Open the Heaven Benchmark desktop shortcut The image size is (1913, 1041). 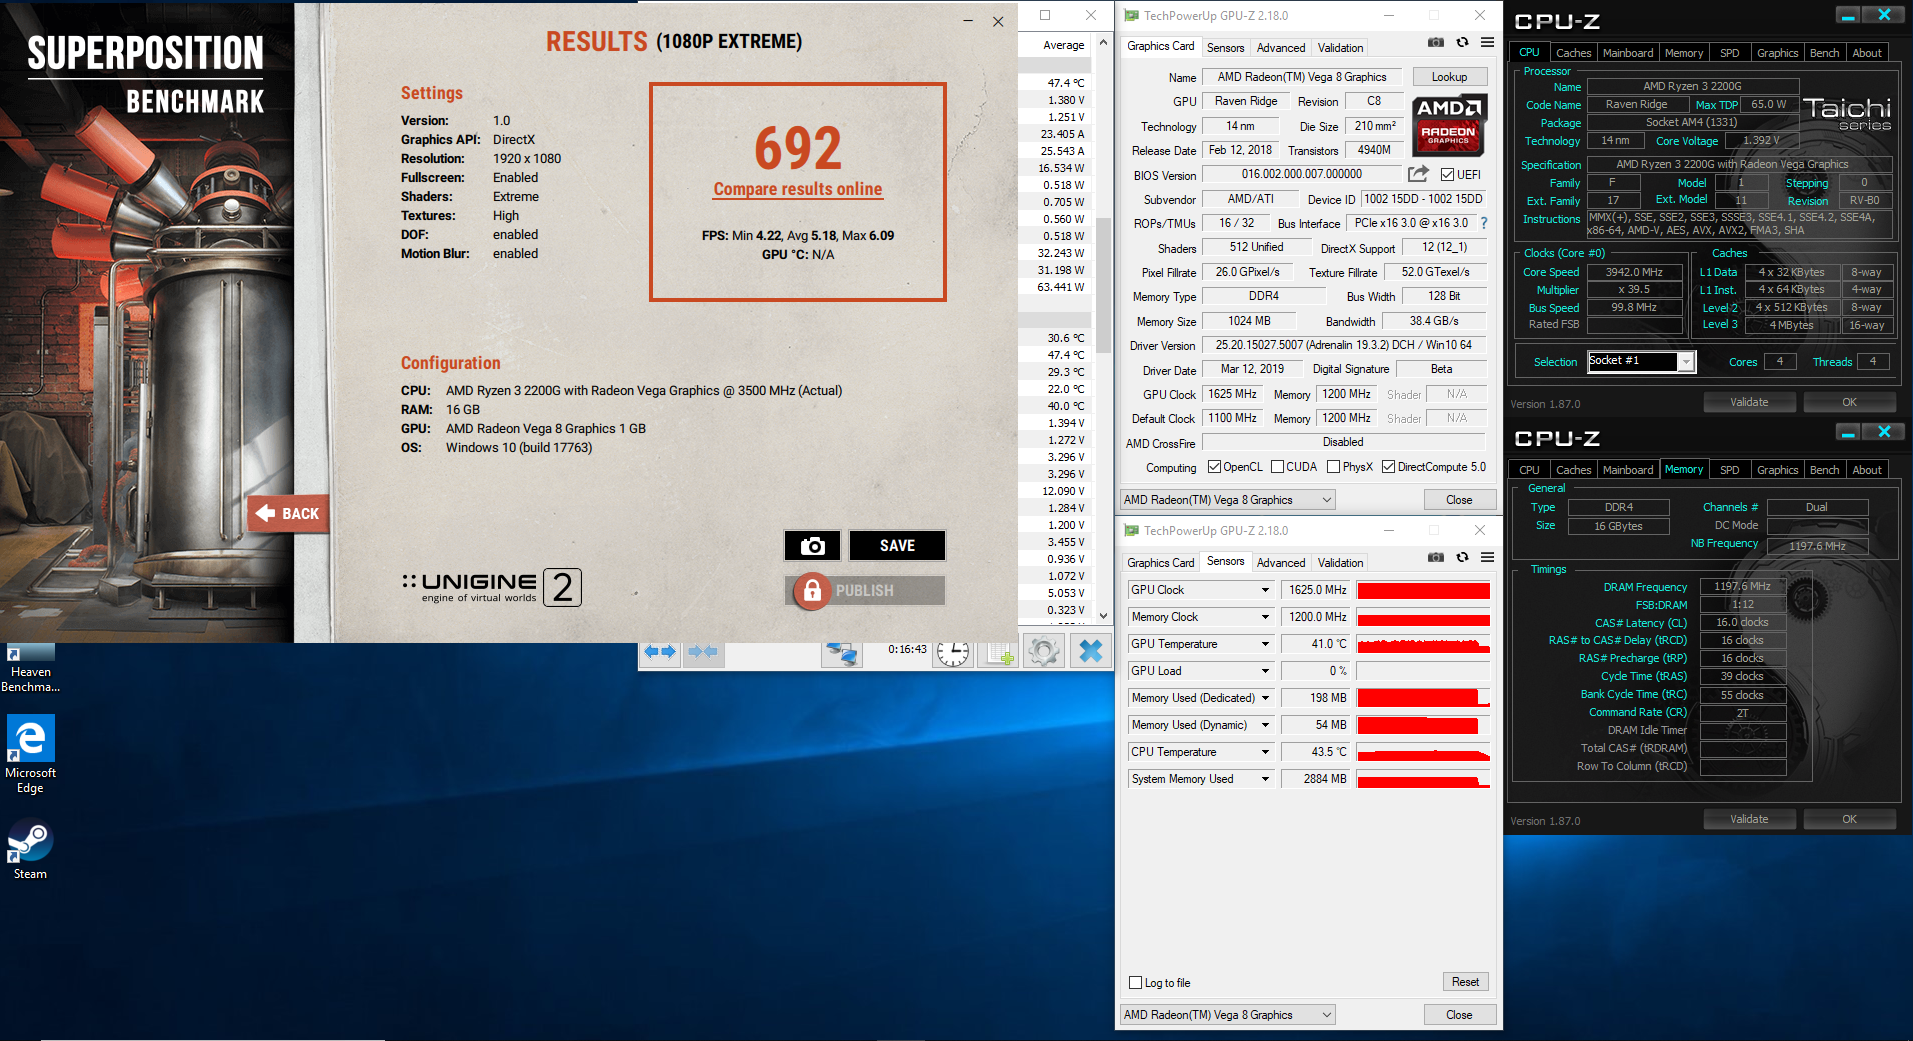[x=30, y=669]
